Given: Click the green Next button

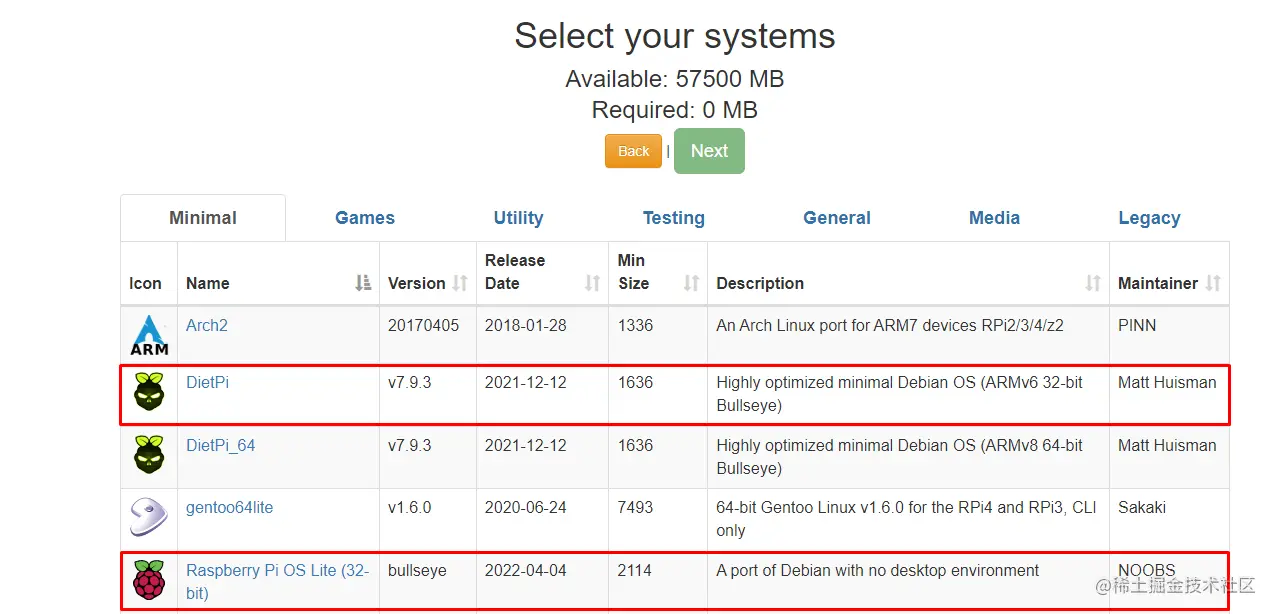Looking at the screenshot, I should 709,151.
